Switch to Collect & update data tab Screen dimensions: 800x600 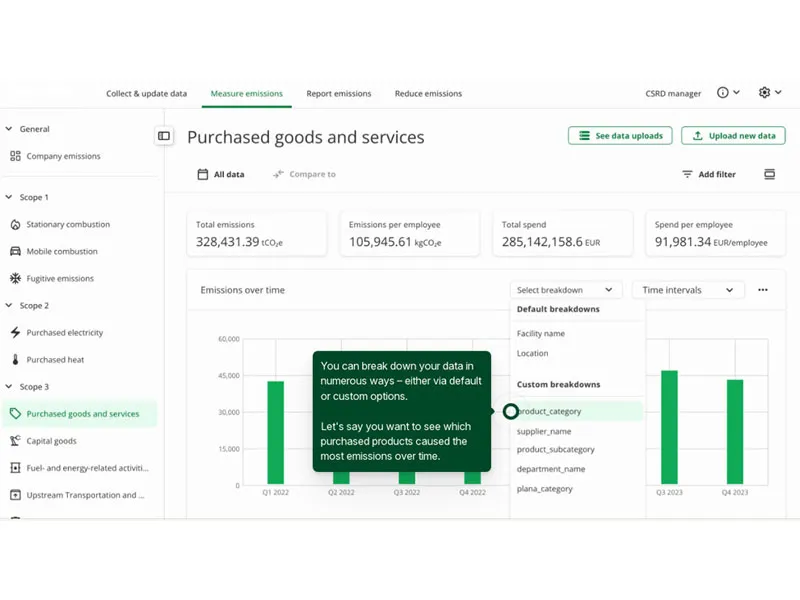point(146,94)
